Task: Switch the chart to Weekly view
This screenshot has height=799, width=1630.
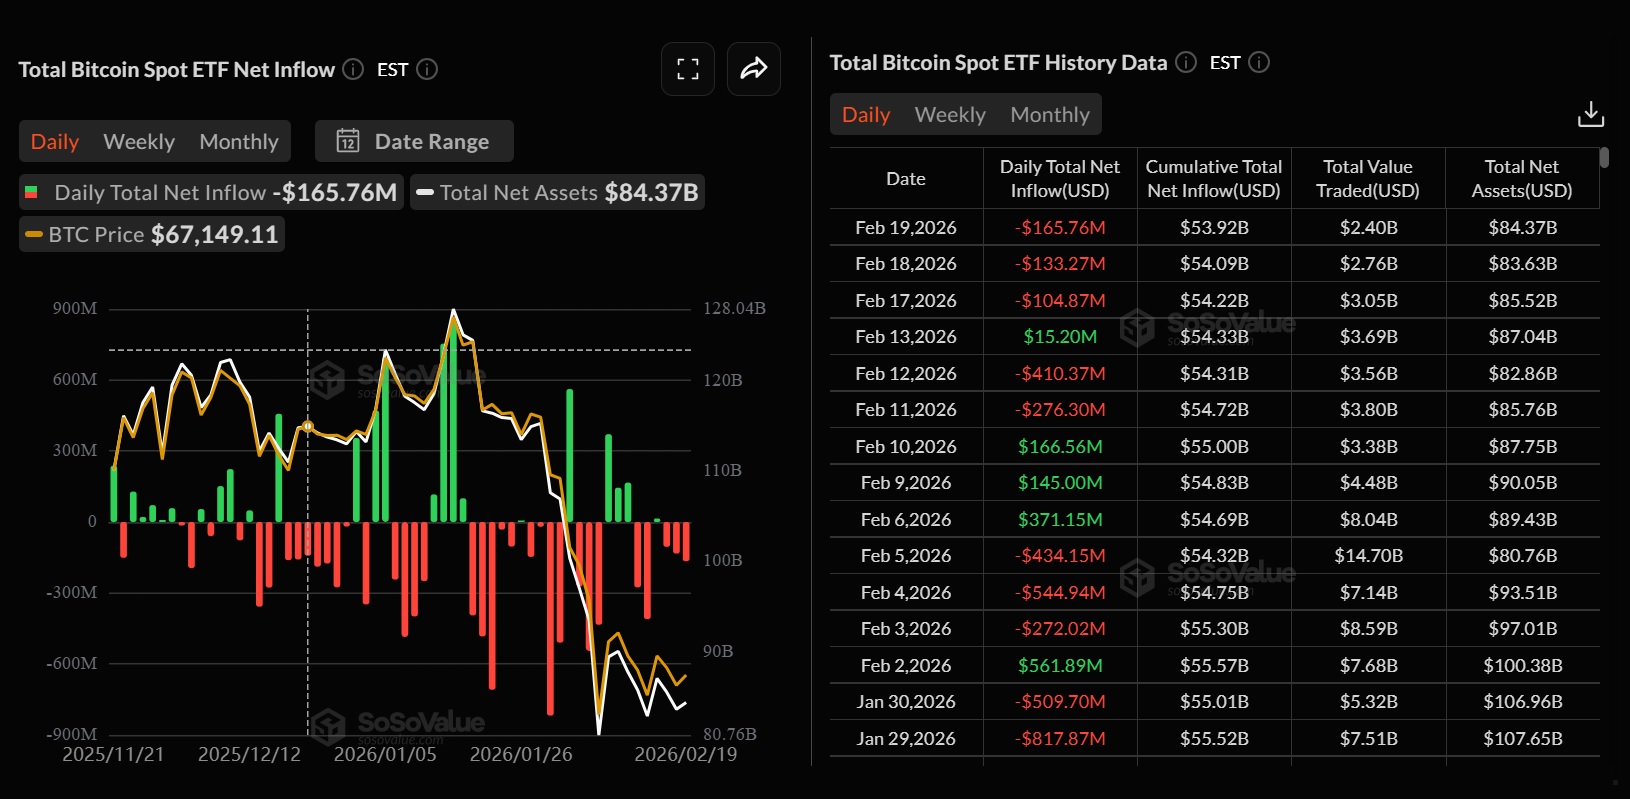Action: click(x=139, y=141)
